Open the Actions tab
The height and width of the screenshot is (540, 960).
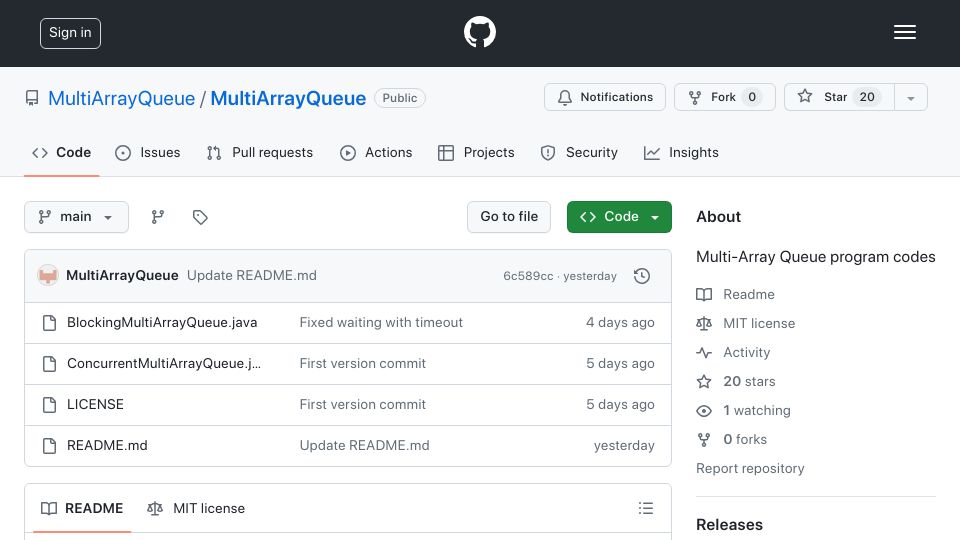(376, 152)
